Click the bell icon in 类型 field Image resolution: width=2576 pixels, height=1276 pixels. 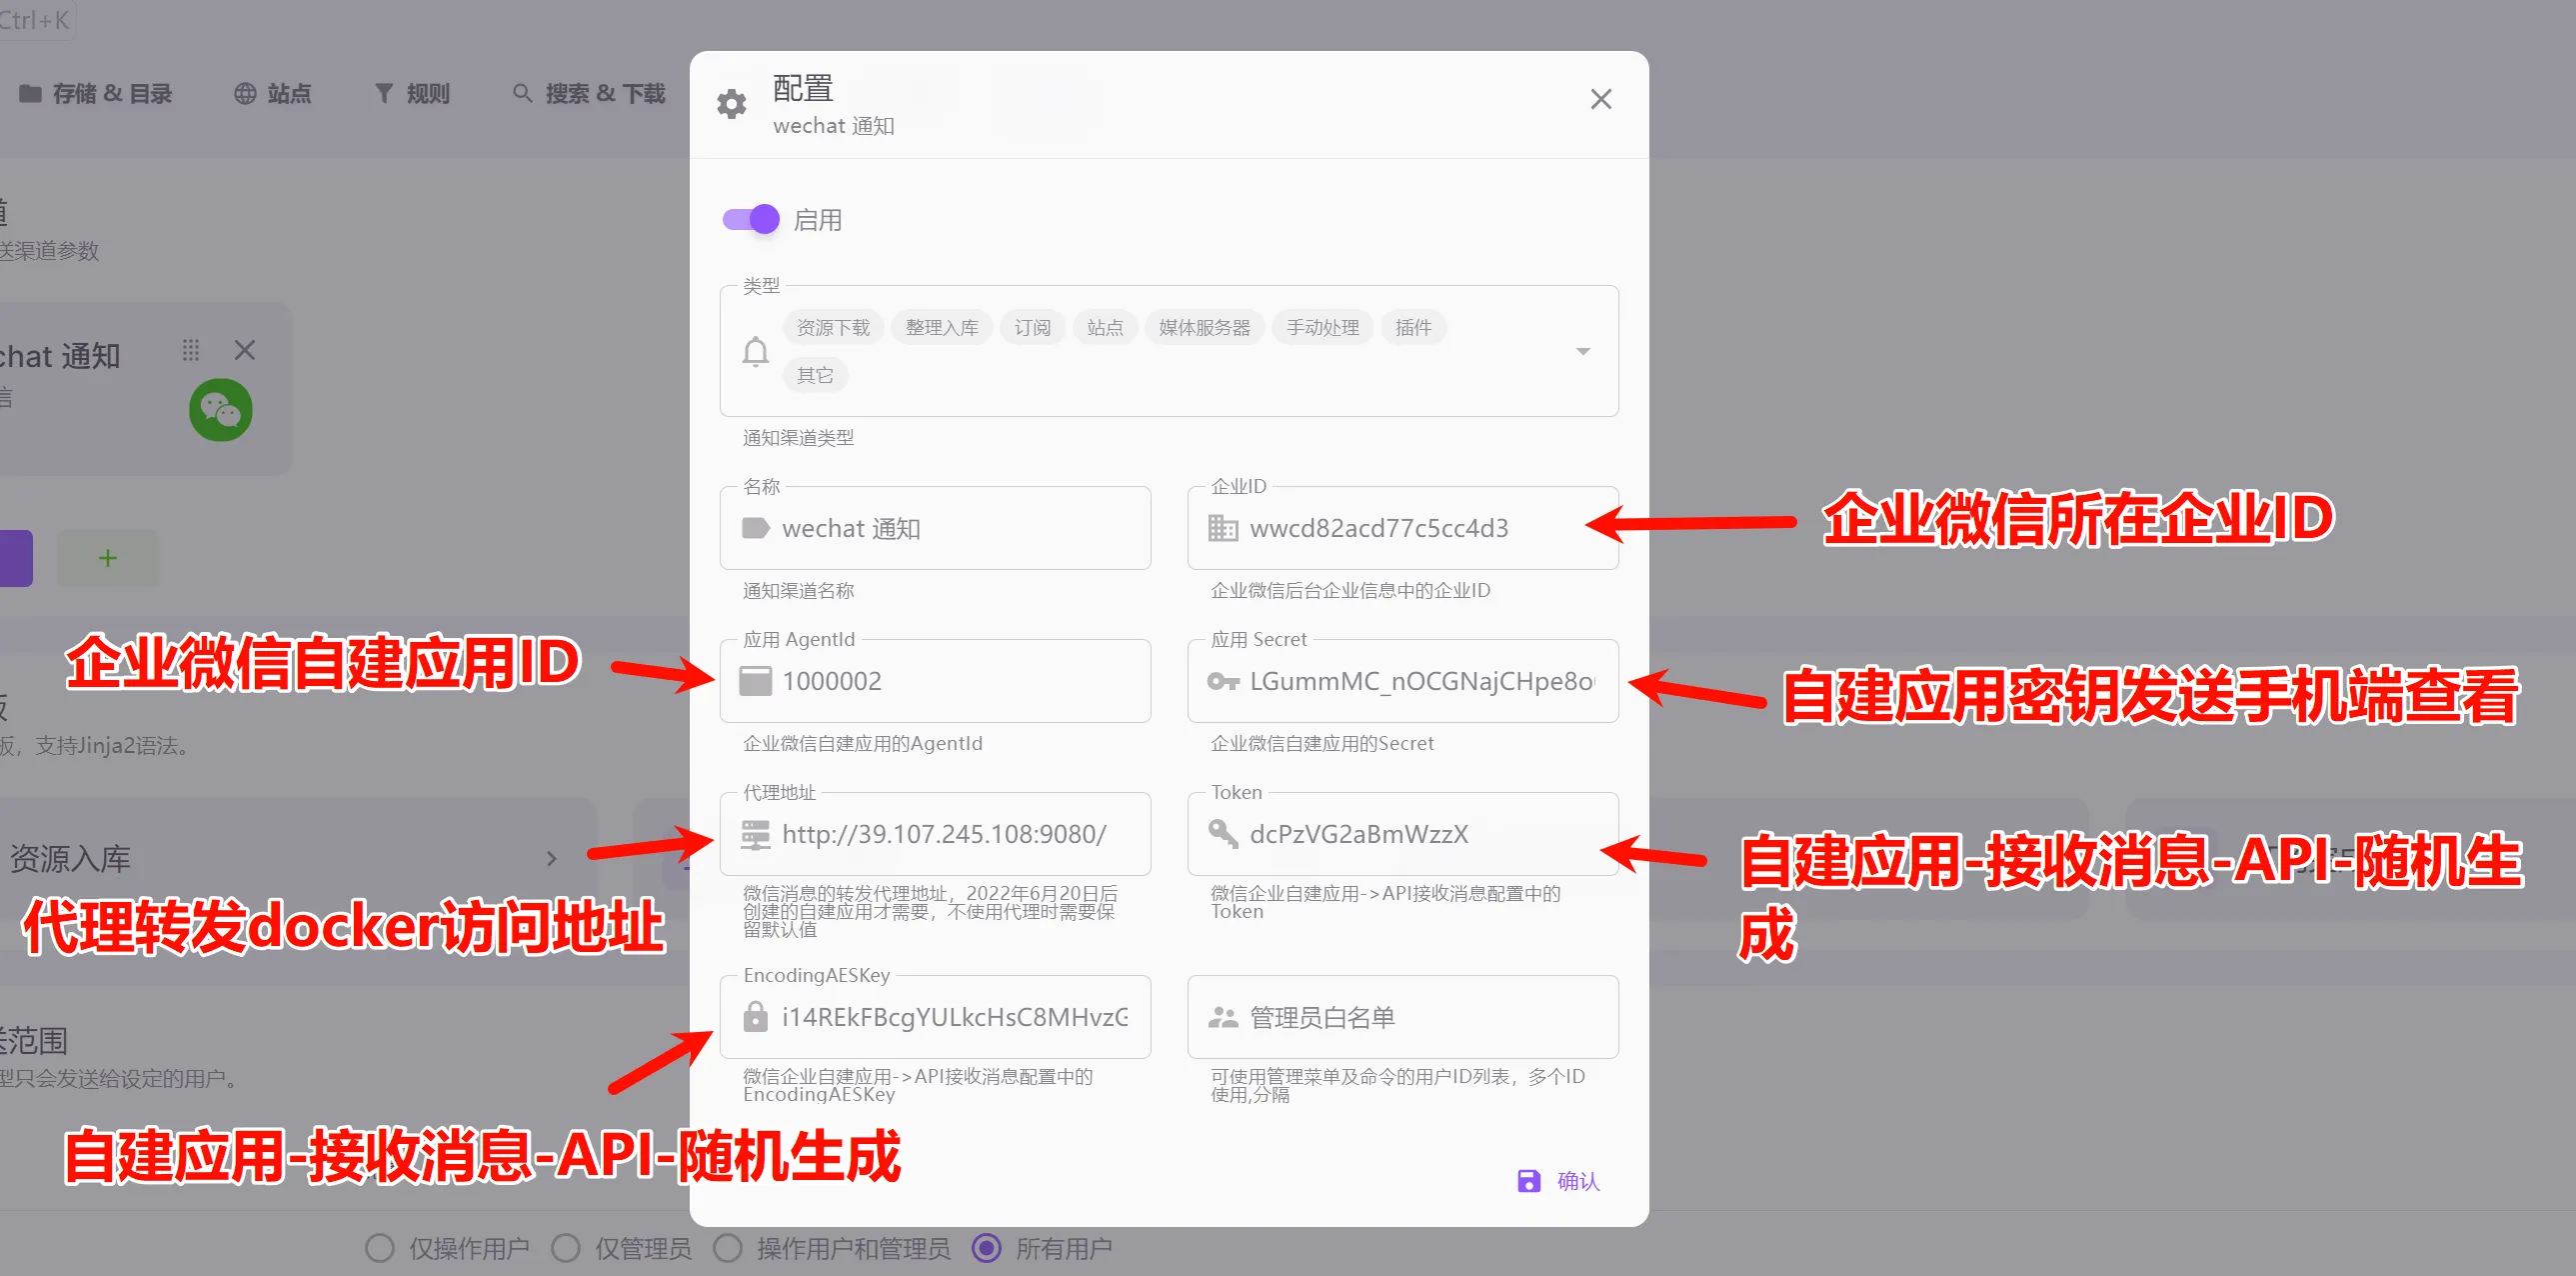click(x=756, y=351)
